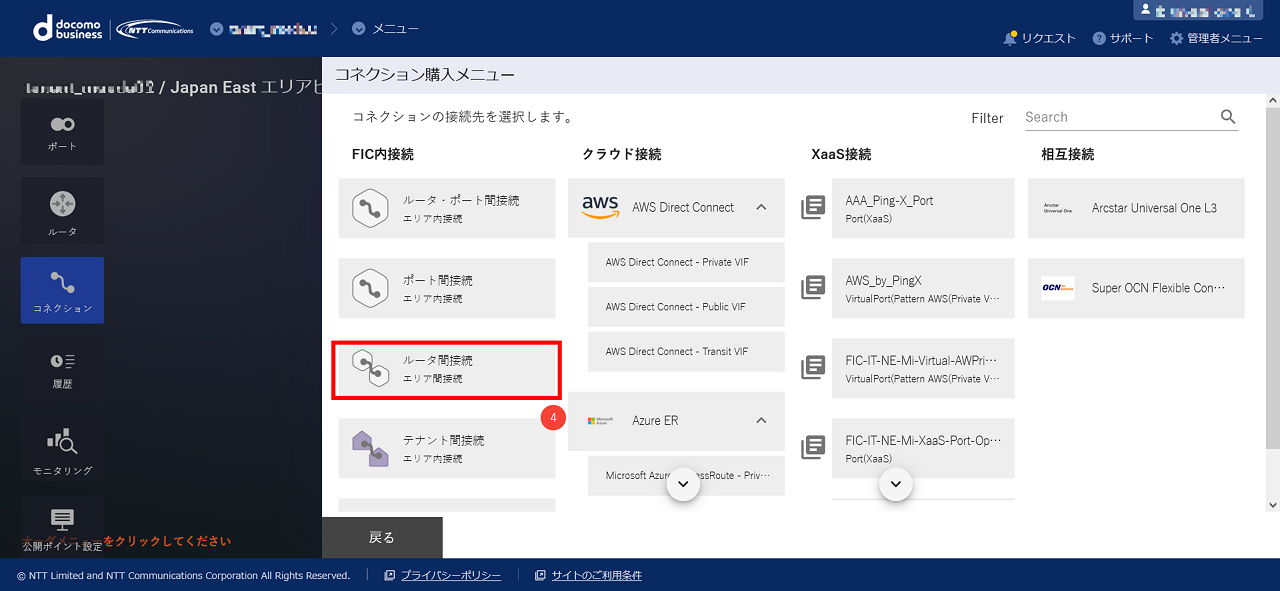Screen dimensions: 1280x591
Task: Click the 戻る back button
Action: (x=382, y=537)
